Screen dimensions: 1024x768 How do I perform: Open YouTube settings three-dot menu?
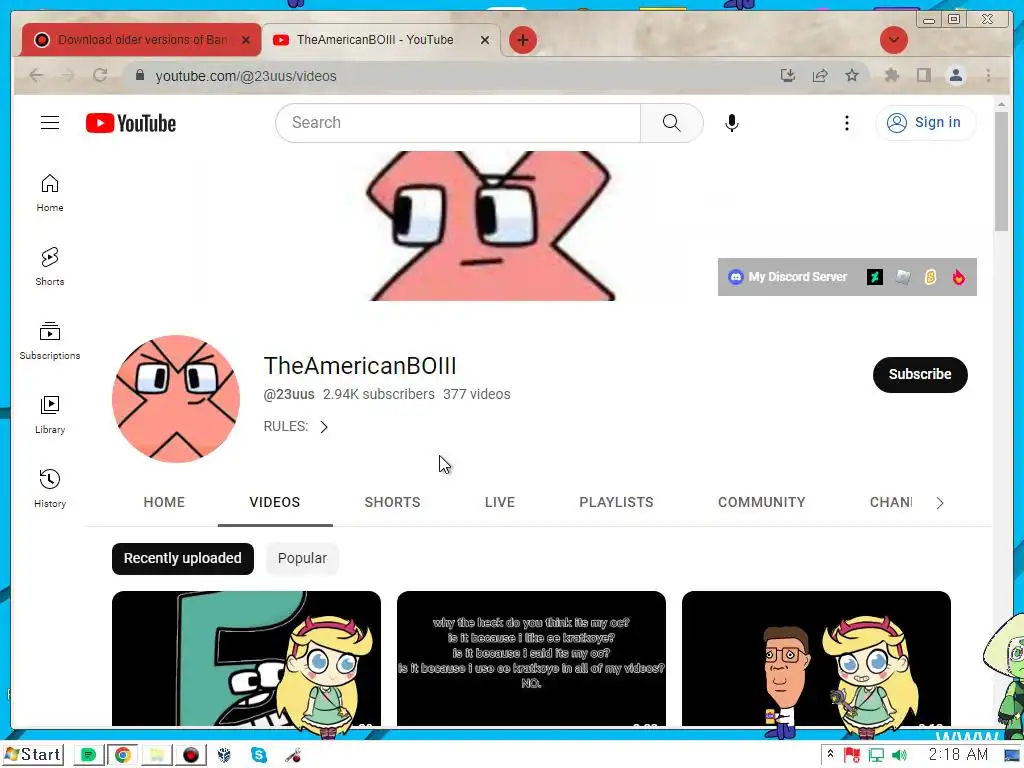(846, 123)
